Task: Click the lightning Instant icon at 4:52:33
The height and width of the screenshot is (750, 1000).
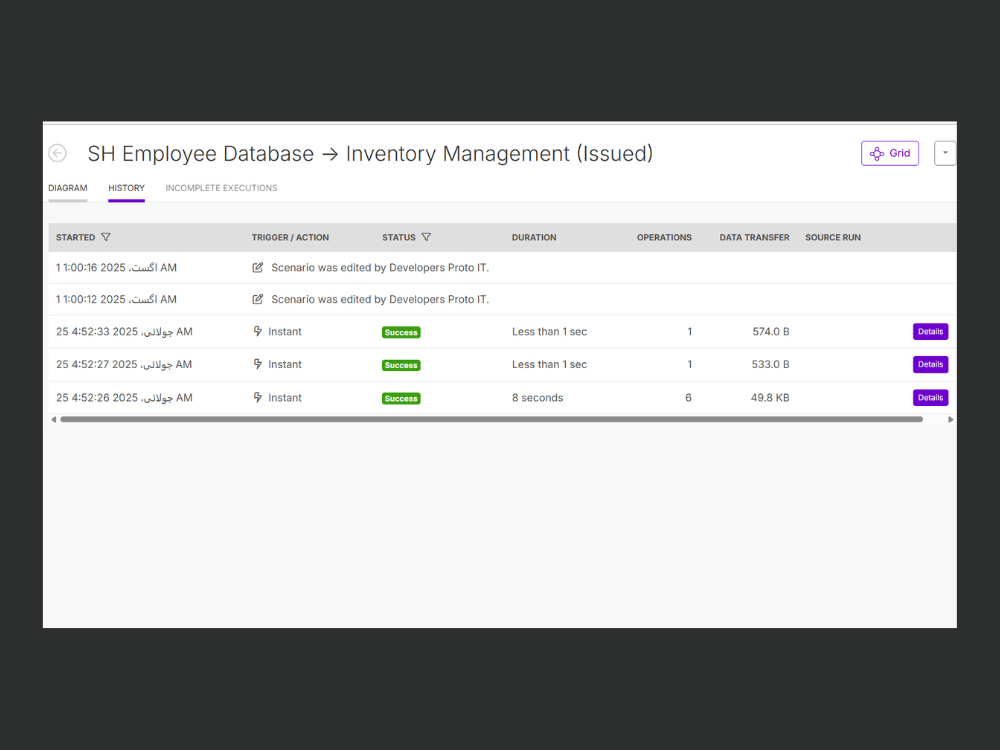Action: click(x=258, y=331)
